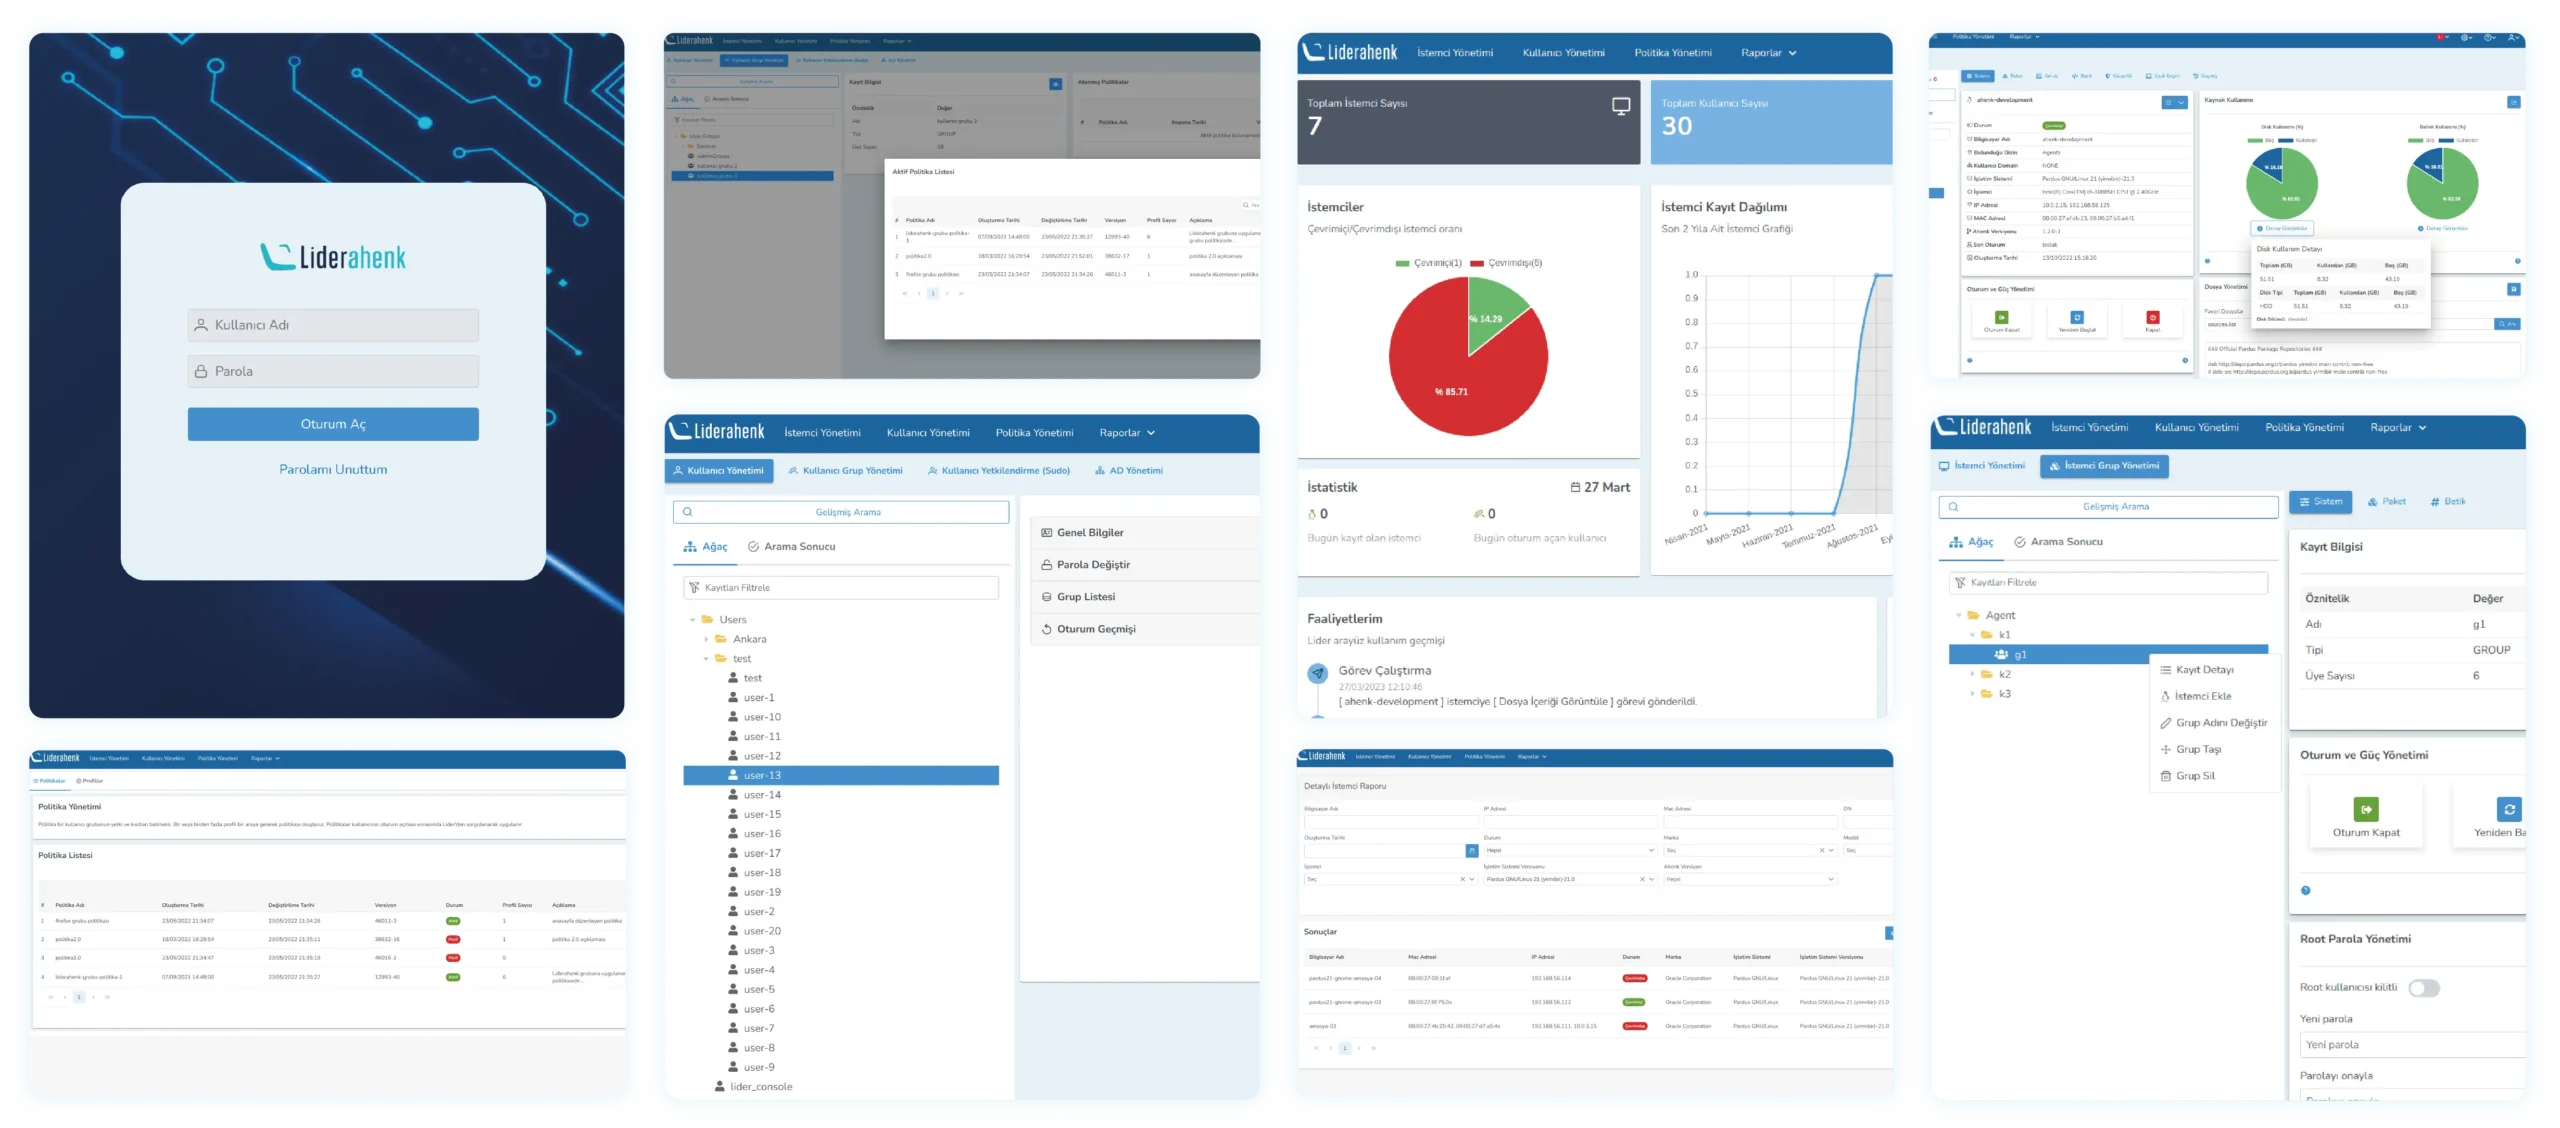Image resolution: width=2560 pixels, height=1128 pixels.
Task: Open the Durum 'Hepsi' dropdown in report screen
Action: point(1570,851)
